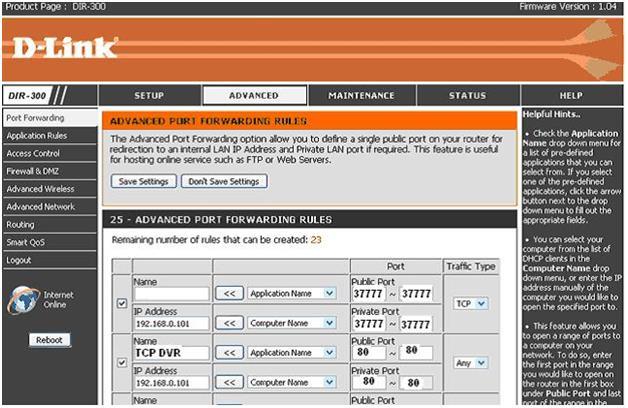Click << beside Computer Name in first rule

(x=229, y=323)
